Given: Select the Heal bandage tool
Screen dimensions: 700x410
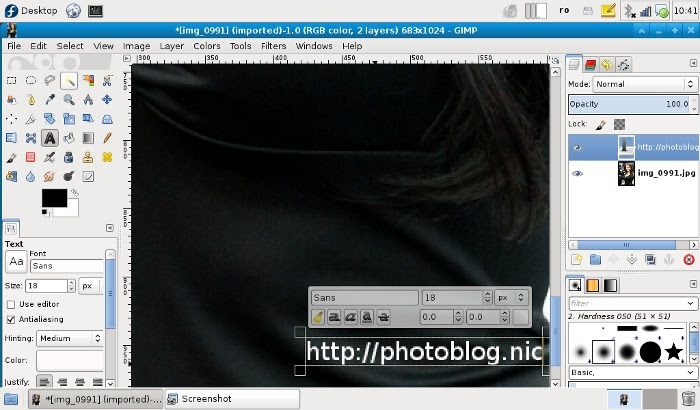Looking at the screenshot, I should (107, 157).
